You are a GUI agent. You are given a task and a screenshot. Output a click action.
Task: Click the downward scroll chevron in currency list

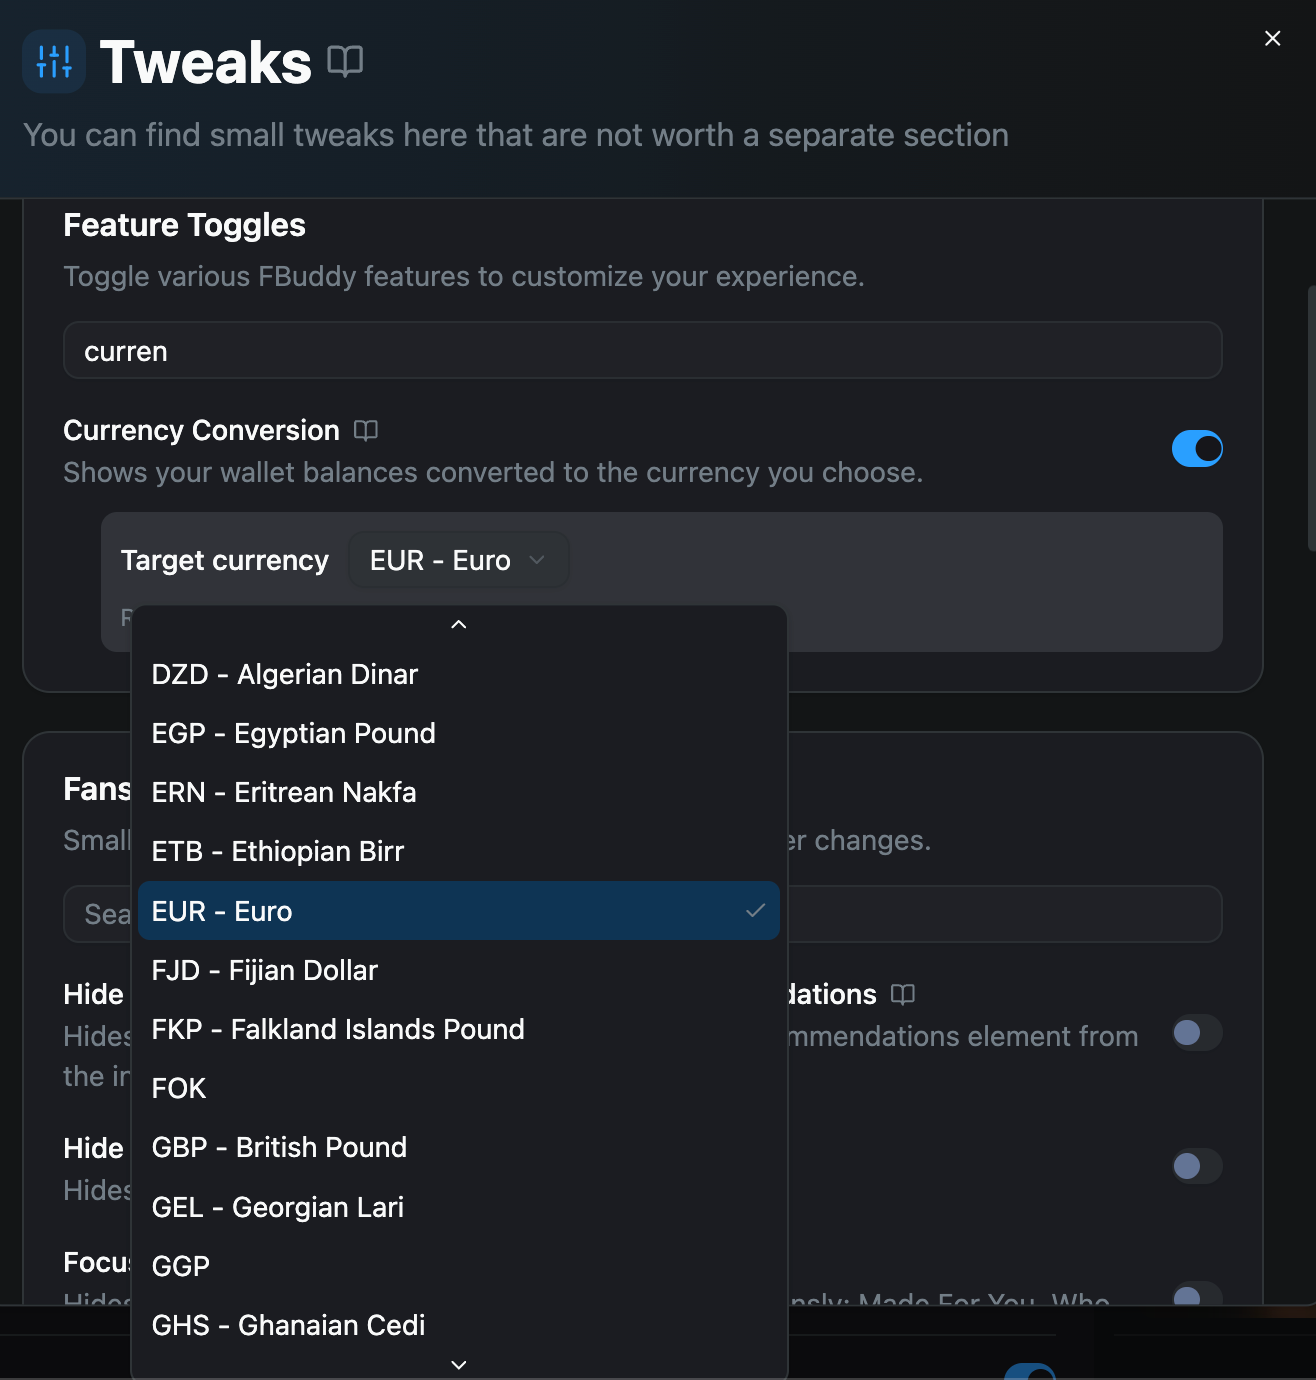(x=458, y=1364)
